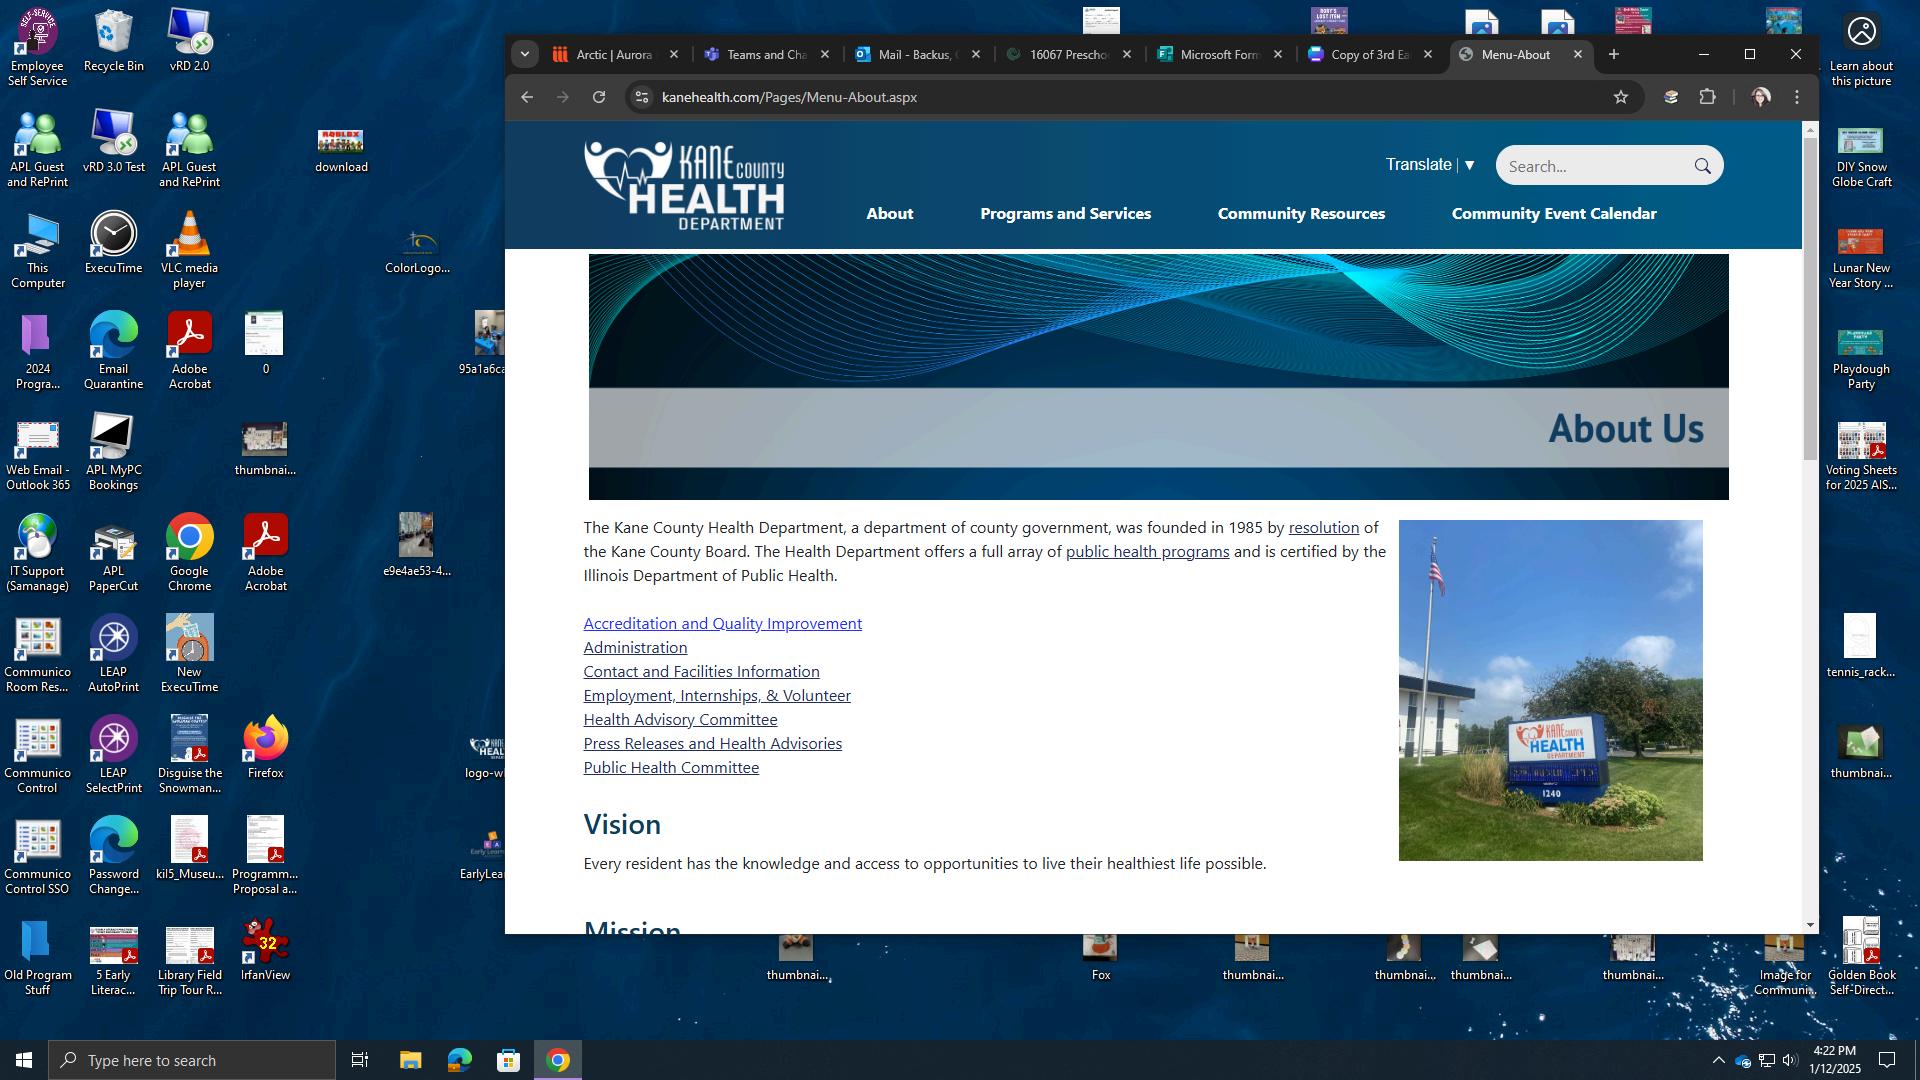
Task: Open the tab search chevron dropdown
Action: [524, 55]
